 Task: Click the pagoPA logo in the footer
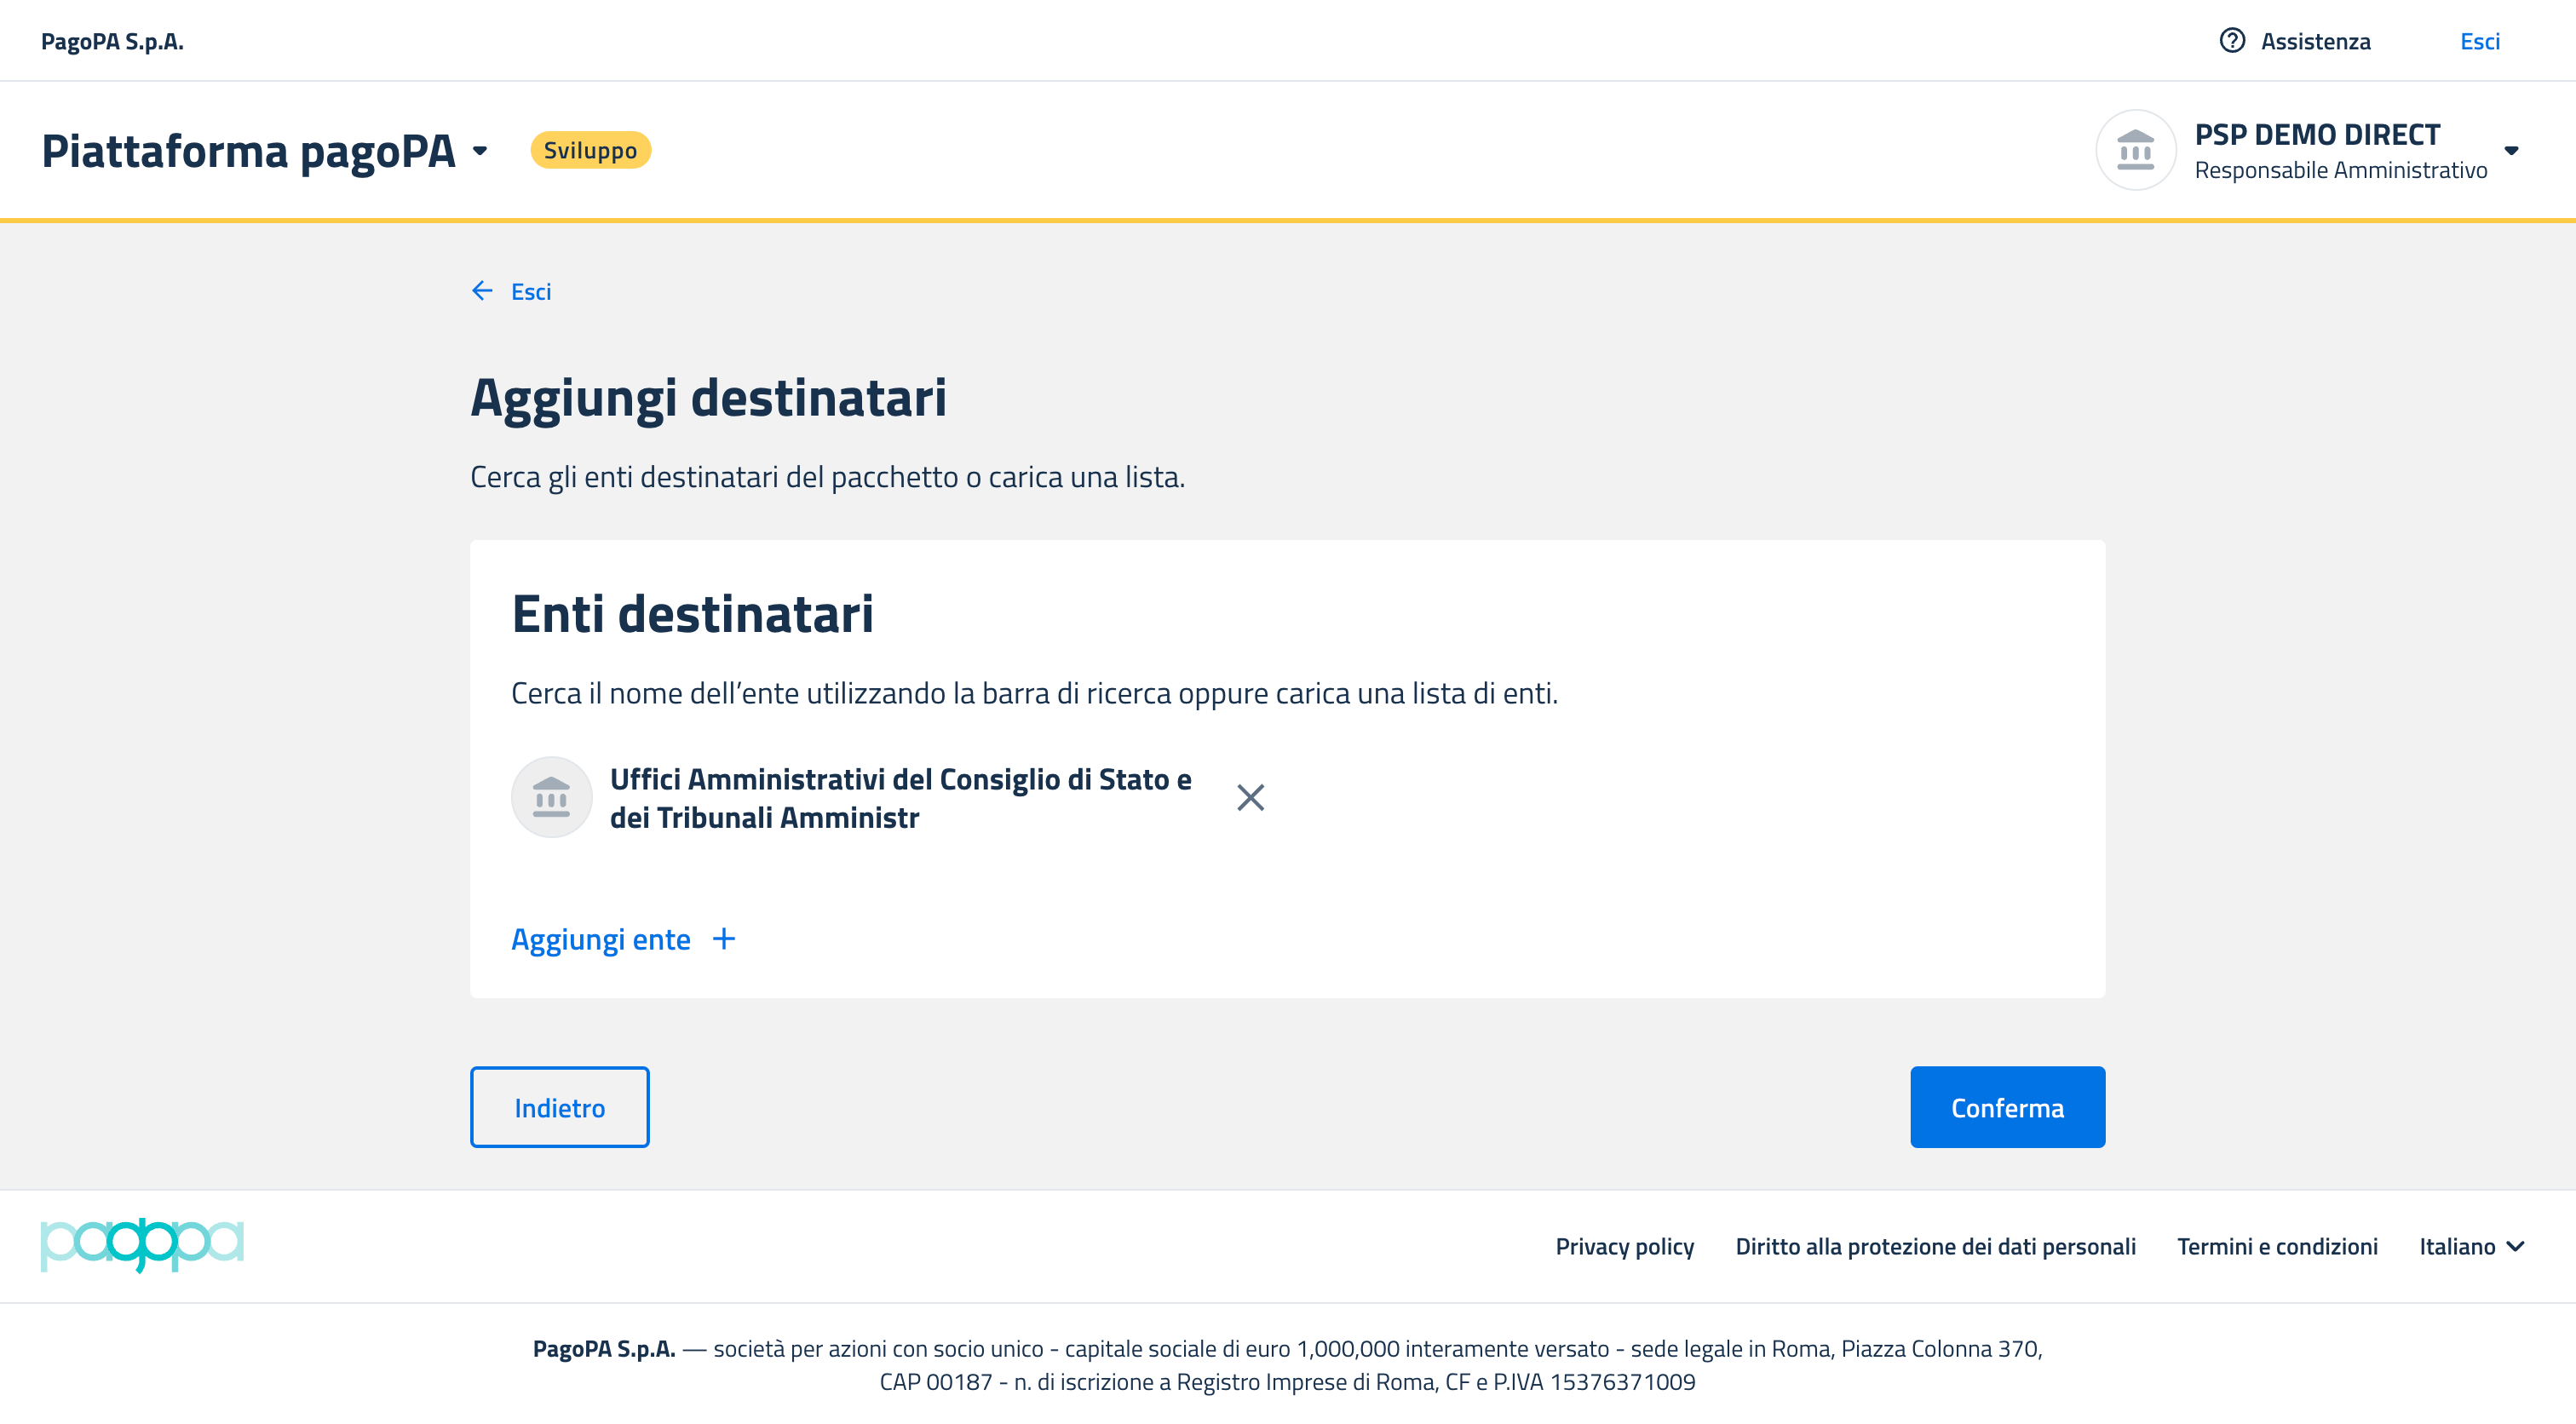pyautogui.click(x=142, y=1245)
